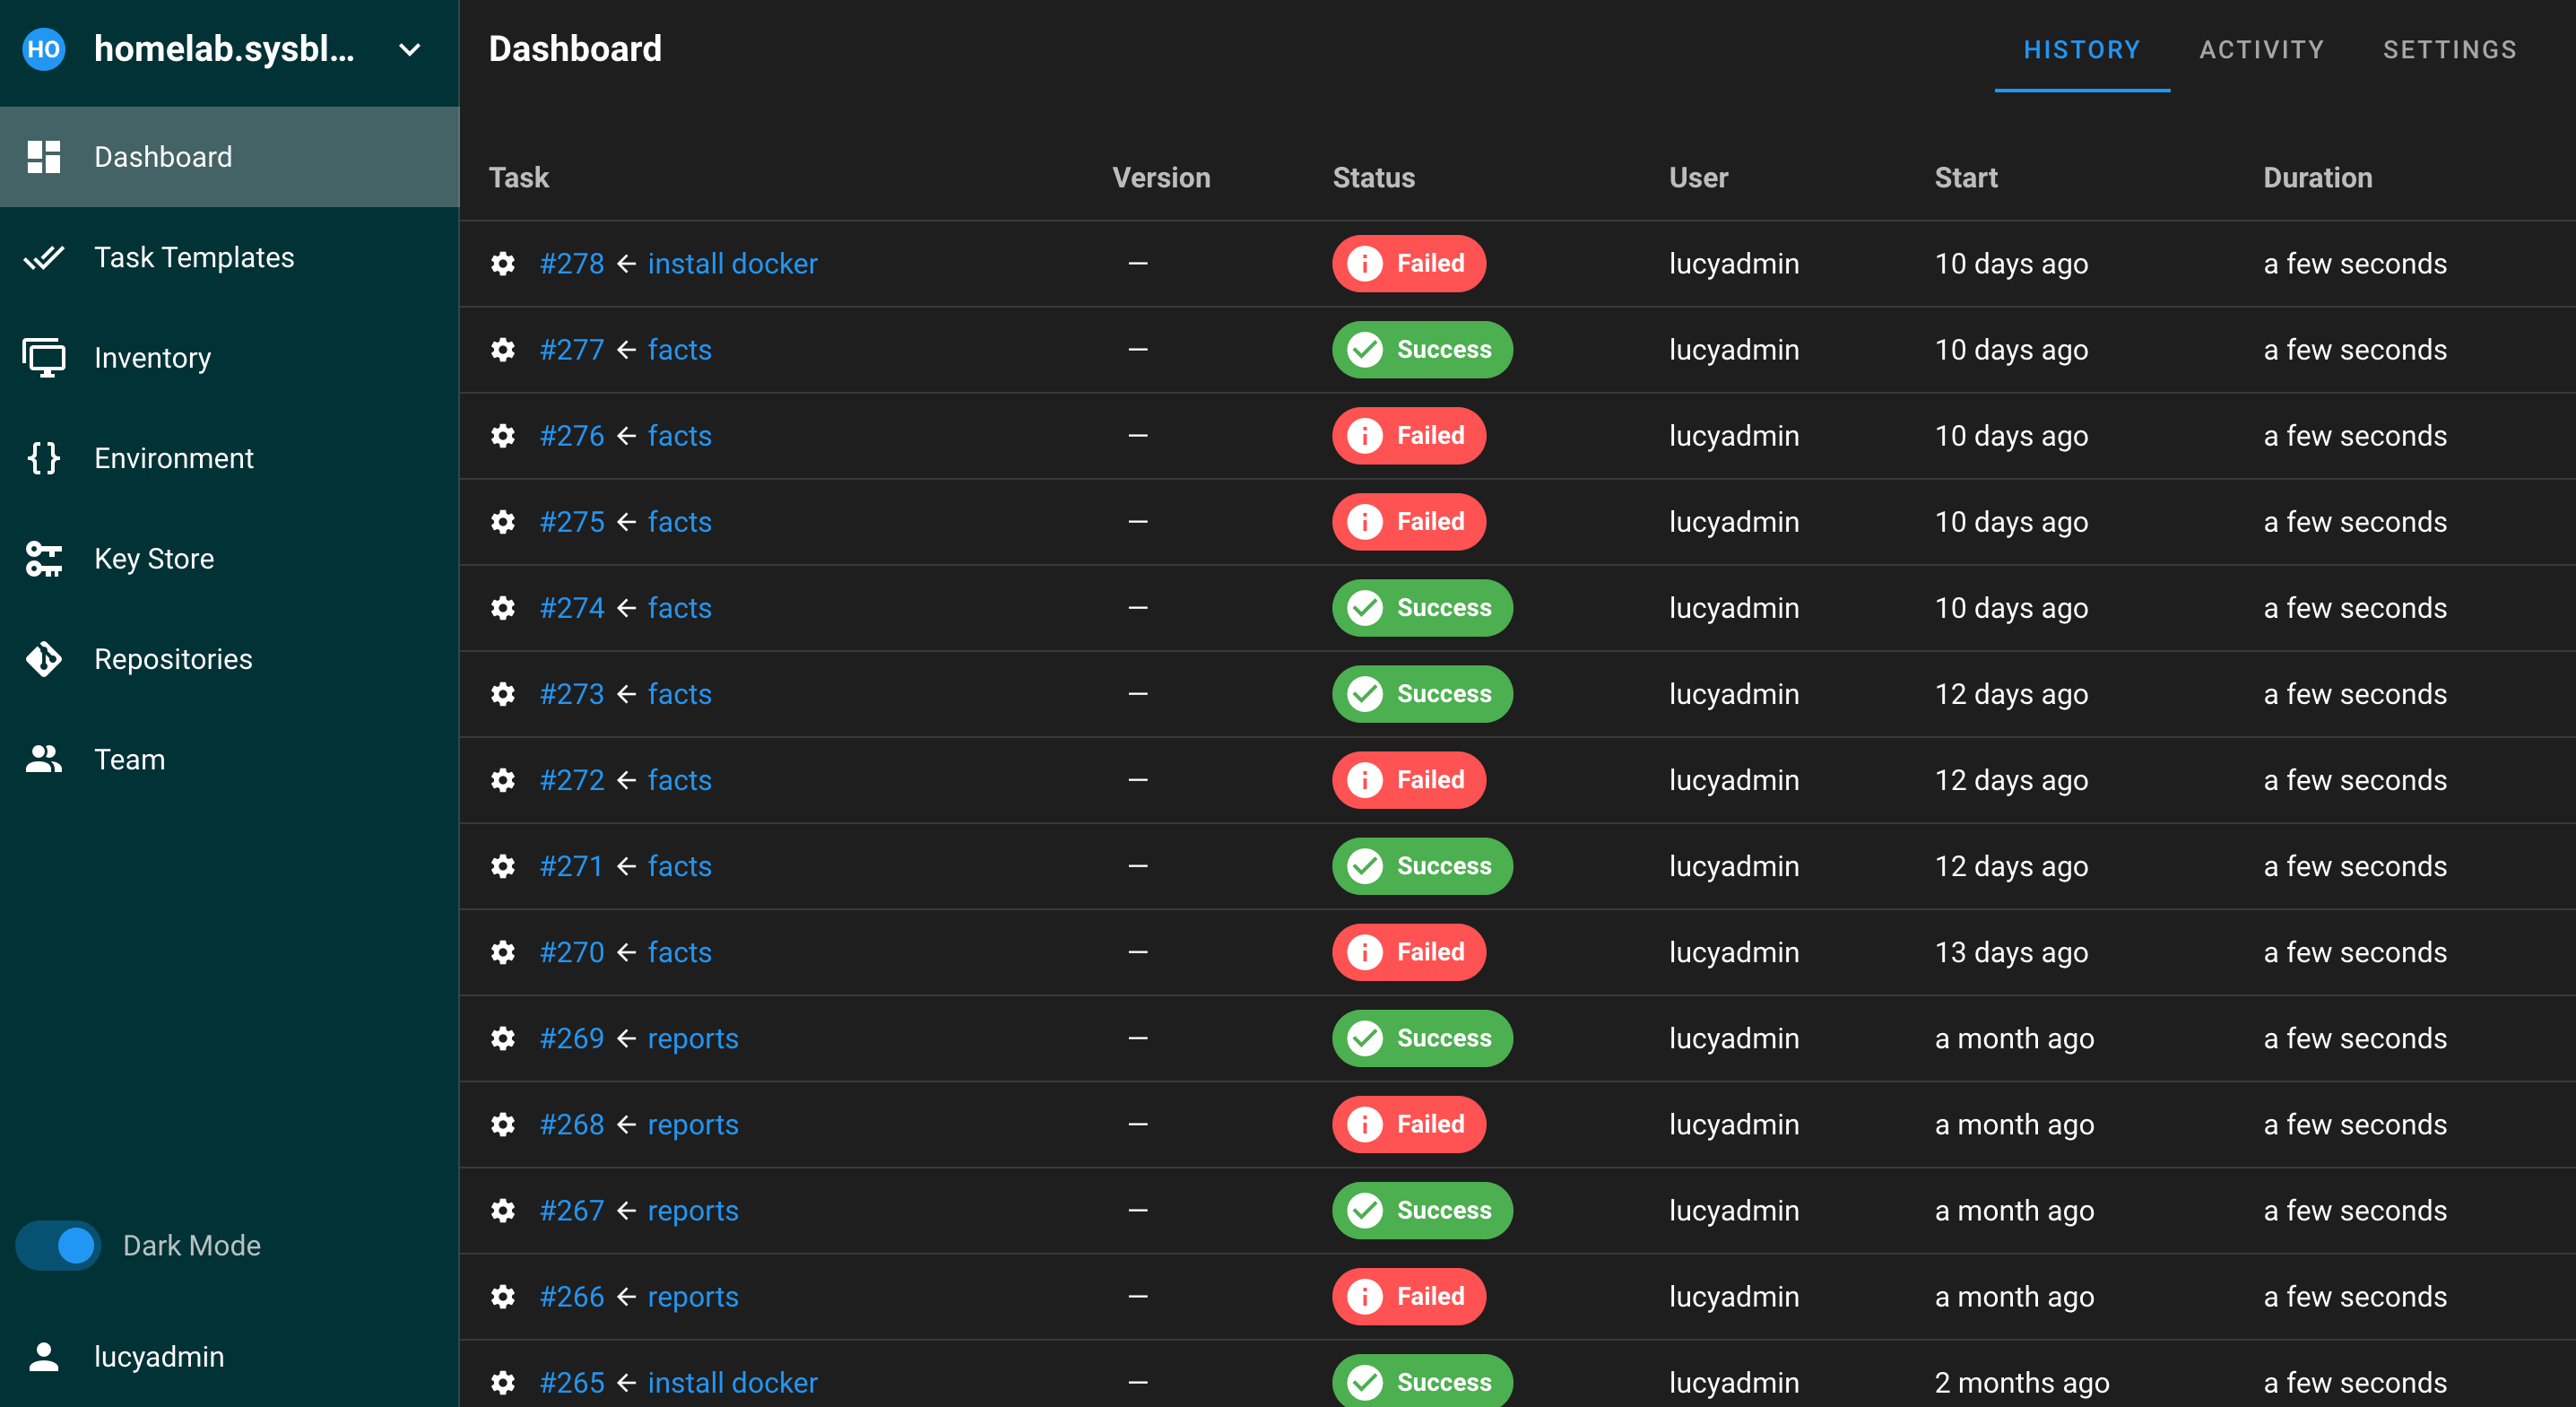Click the Repositories git icon
The image size is (2576, 1407).
tap(43, 659)
